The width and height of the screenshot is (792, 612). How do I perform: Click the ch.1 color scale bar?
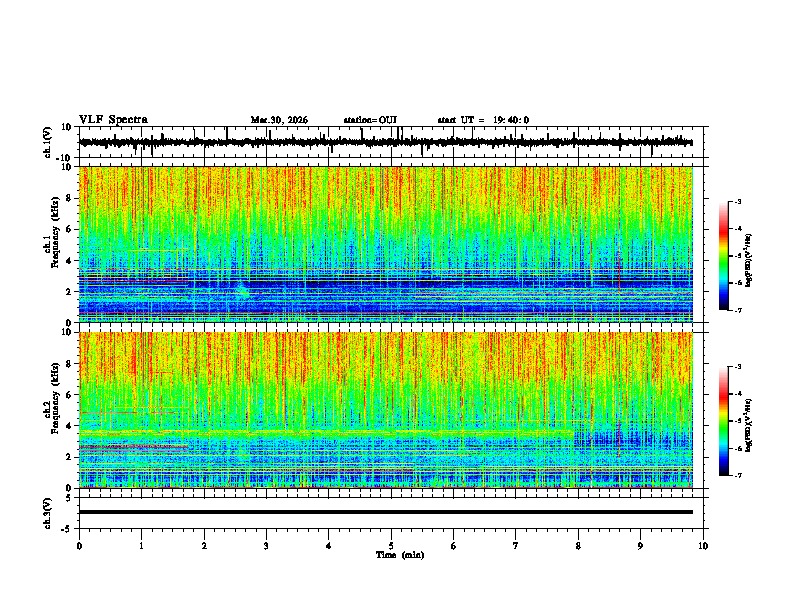coord(723,256)
